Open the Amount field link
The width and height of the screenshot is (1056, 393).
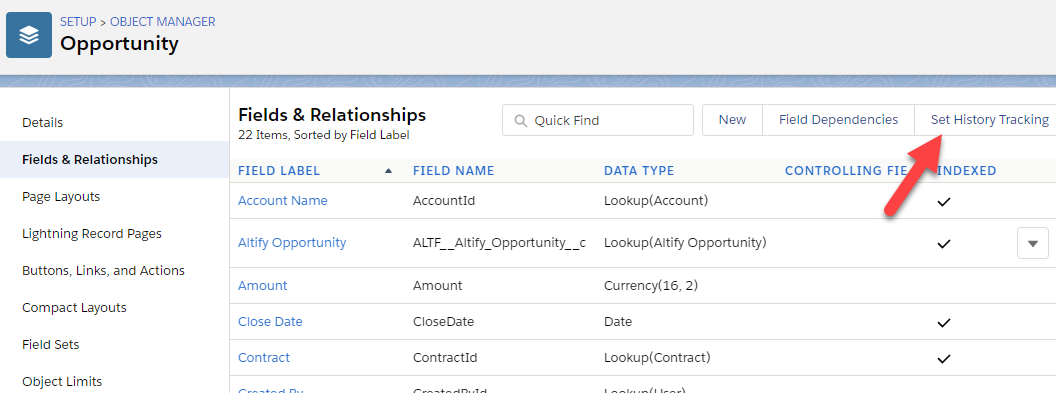point(263,285)
